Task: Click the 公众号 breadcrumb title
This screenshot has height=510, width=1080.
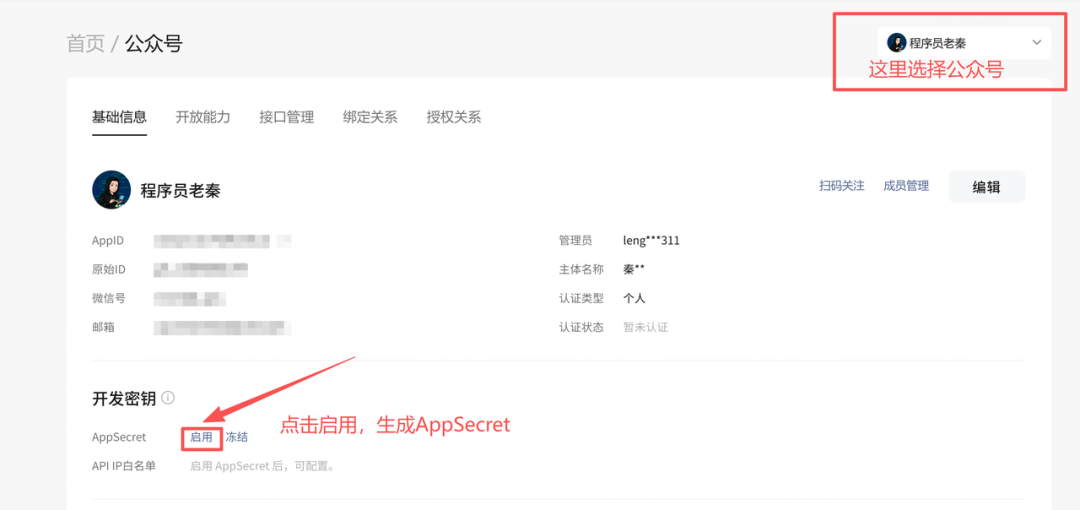Action: coord(154,44)
